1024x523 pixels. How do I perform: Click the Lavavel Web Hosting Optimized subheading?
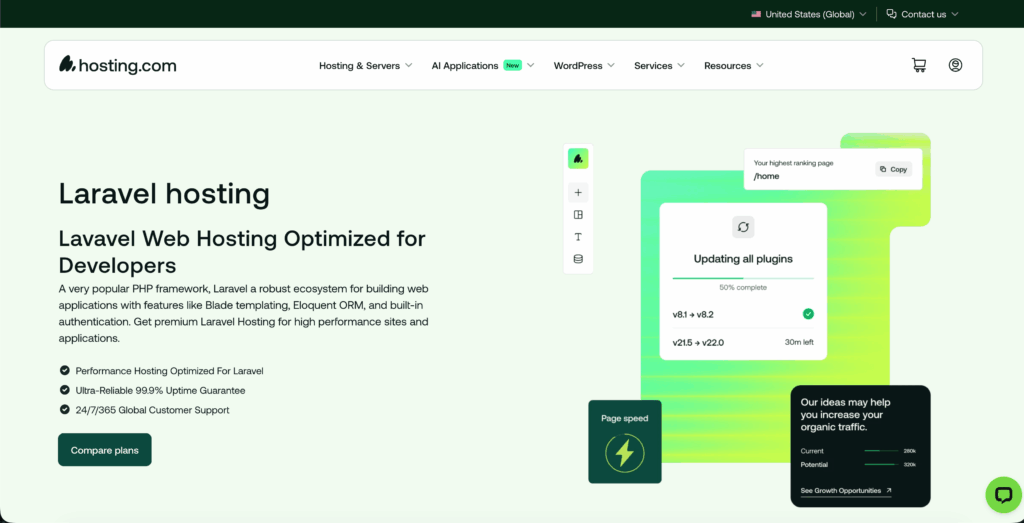pos(242,252)
